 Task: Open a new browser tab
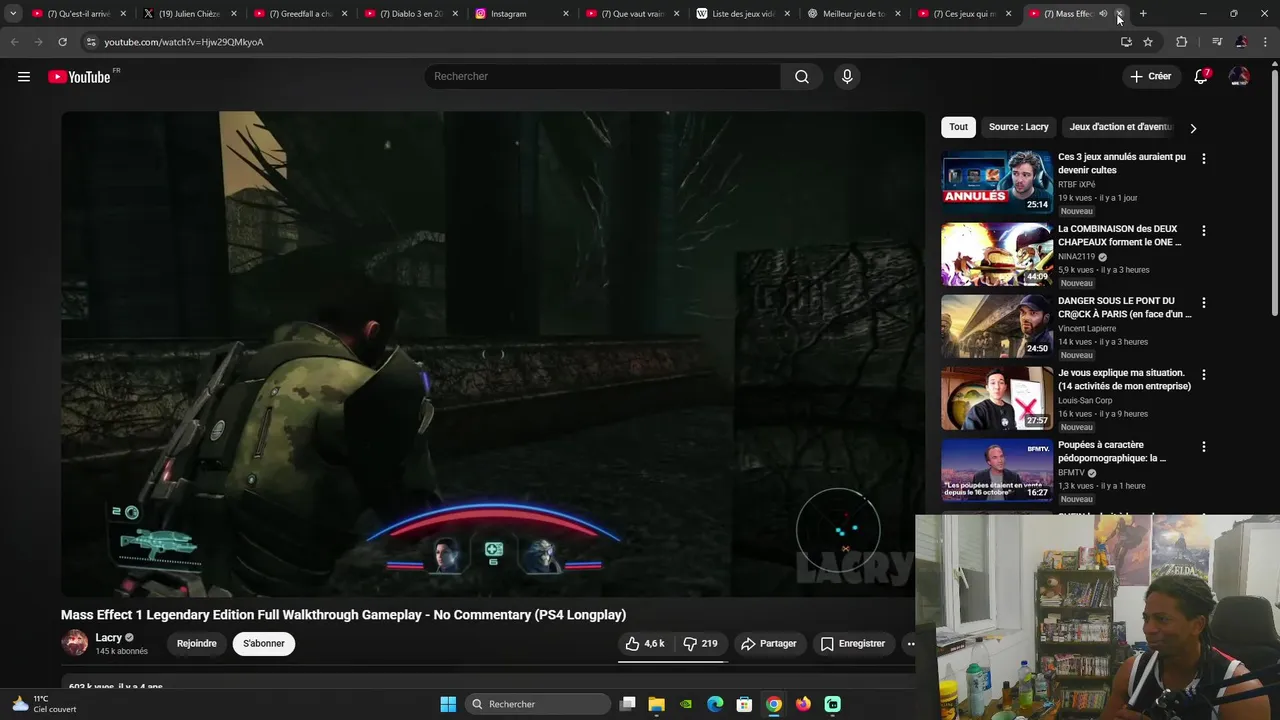coord(1143,14)
